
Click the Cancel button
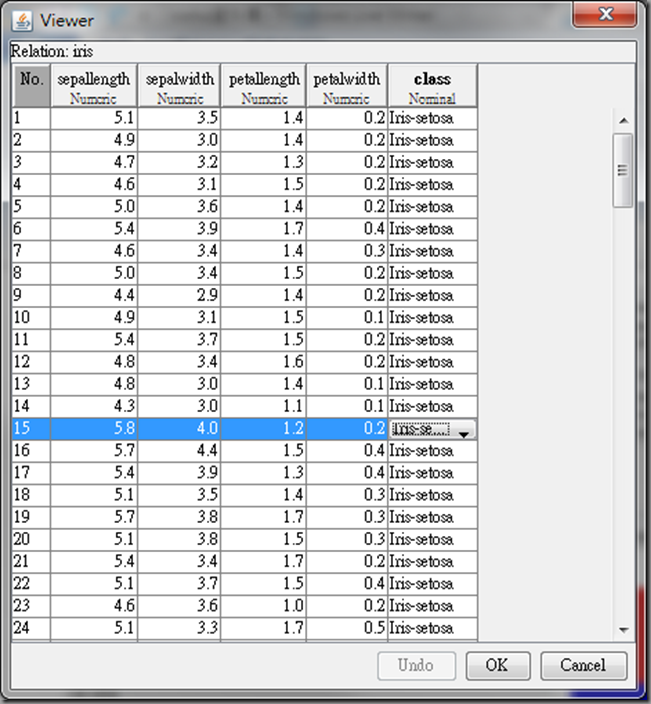[x=583, y=665]
